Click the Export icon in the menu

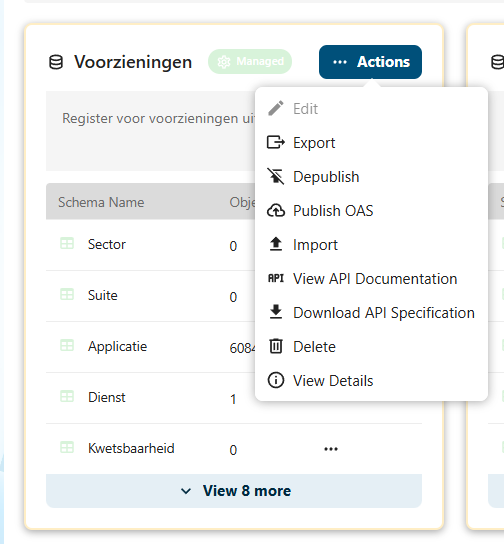point(276,143)
